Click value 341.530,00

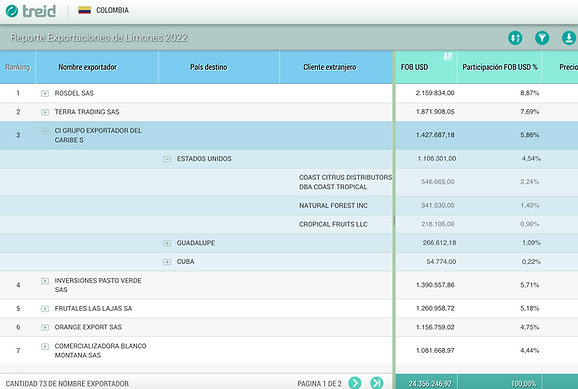coord(438,205)
